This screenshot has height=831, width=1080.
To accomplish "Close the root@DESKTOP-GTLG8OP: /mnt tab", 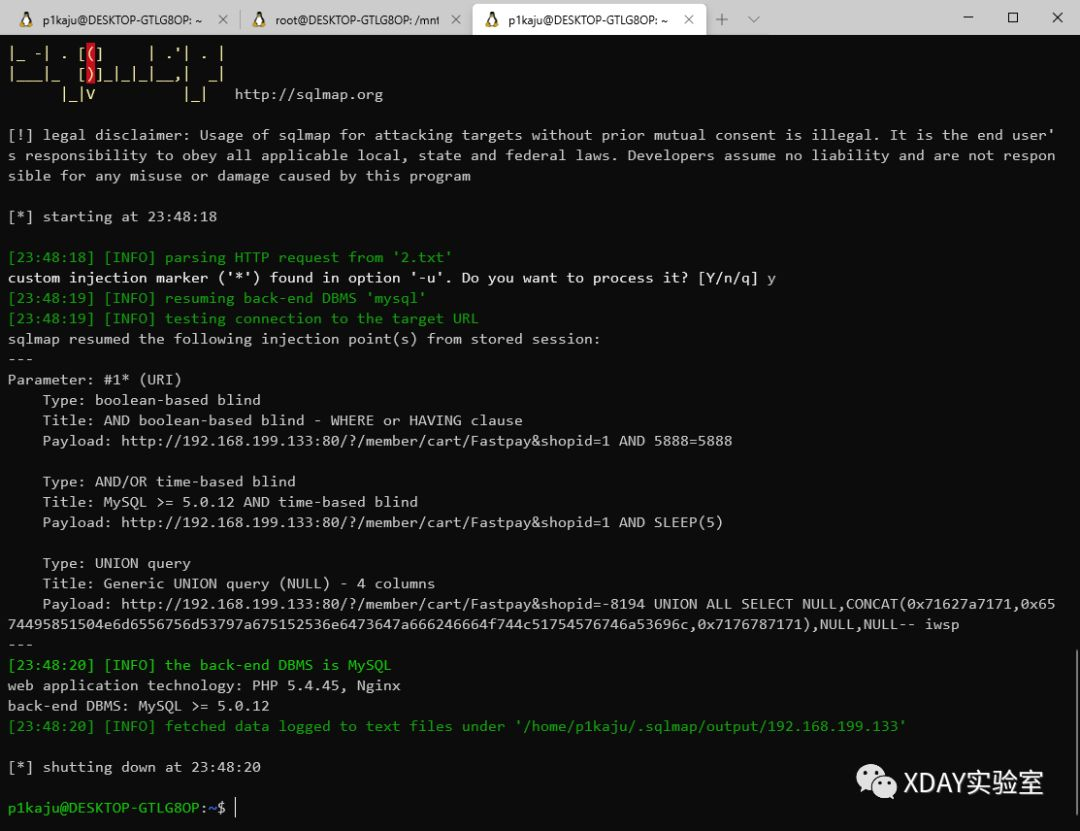I will click(x=456, y=19).
